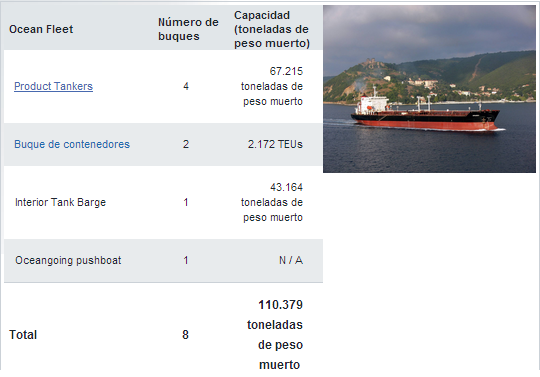Screen dimensions: 540x377
Task: Click the 2.172 TEUs capacity cell
Action: click(x=275, y=144)
